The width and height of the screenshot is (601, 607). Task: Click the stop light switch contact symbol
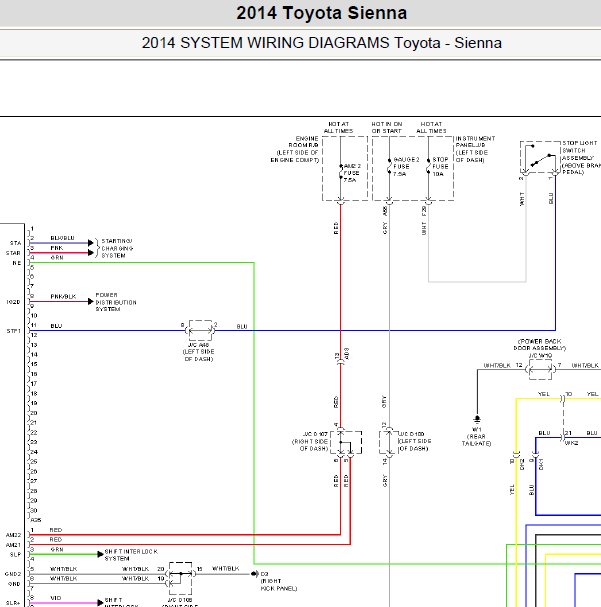coord(540,156)
